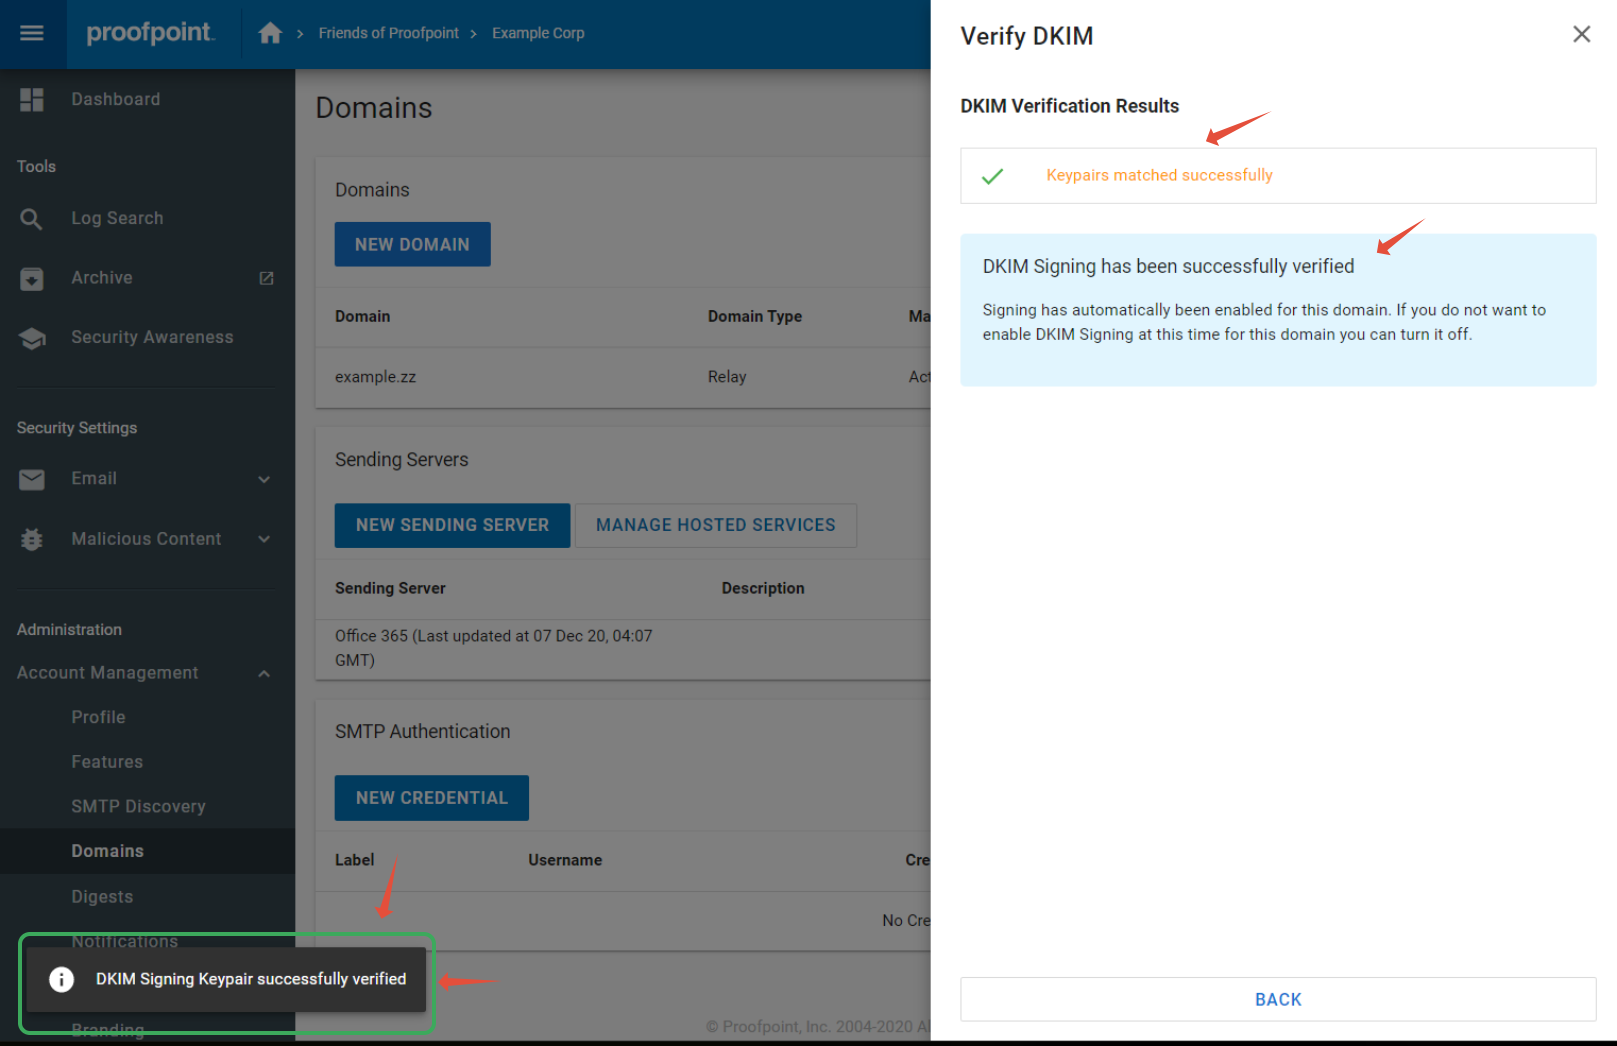This screenshot has width=1617, height=1046.
Task: Expand the Malicious Content section
Action: 264,539
